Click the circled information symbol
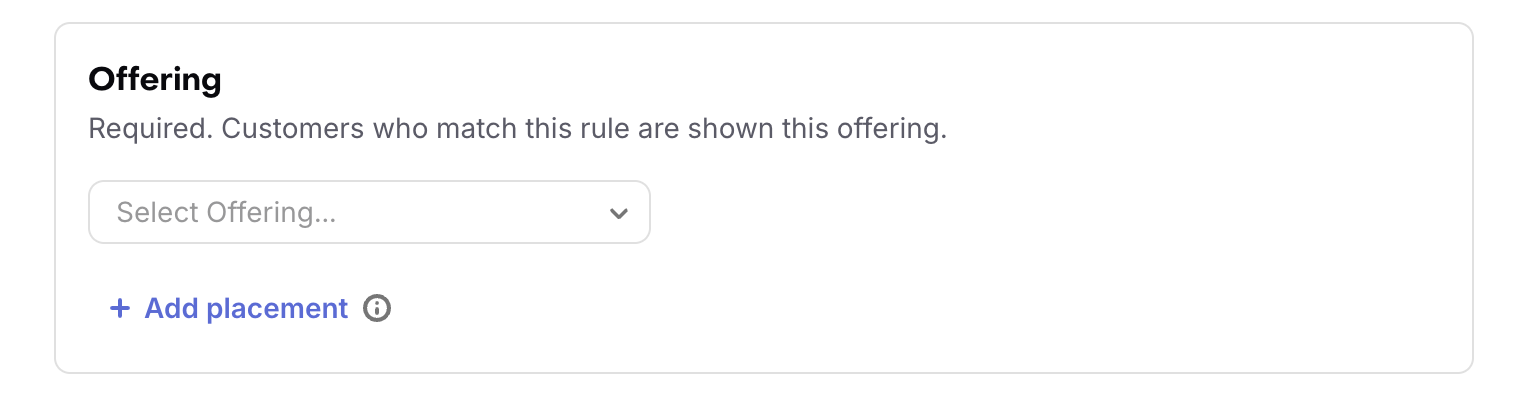Viewport: 1526px width, 404px height. pos(377,309)
